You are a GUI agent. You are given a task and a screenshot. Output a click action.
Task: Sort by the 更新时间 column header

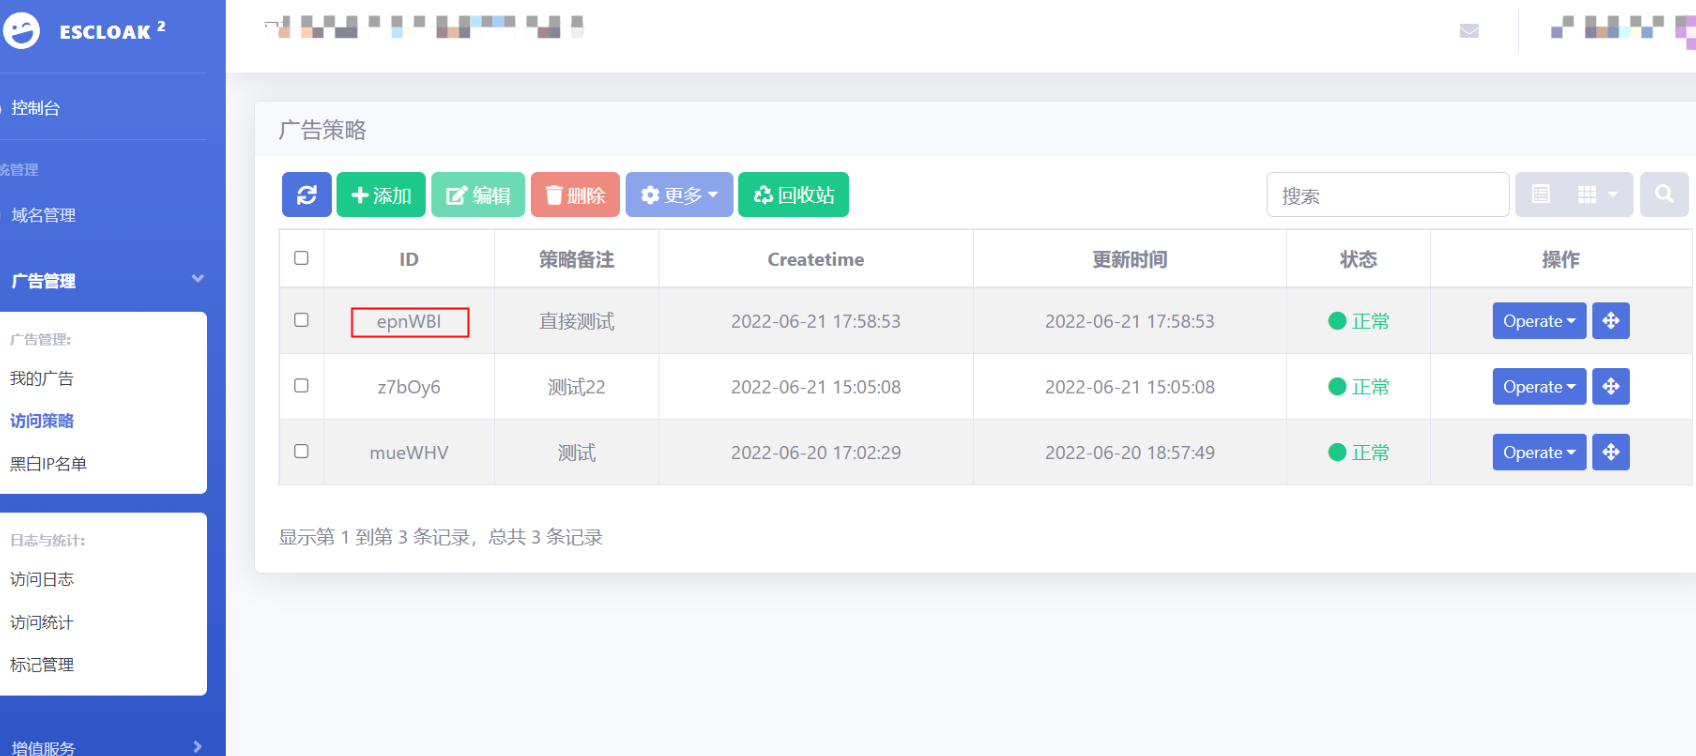[1130, 260]
